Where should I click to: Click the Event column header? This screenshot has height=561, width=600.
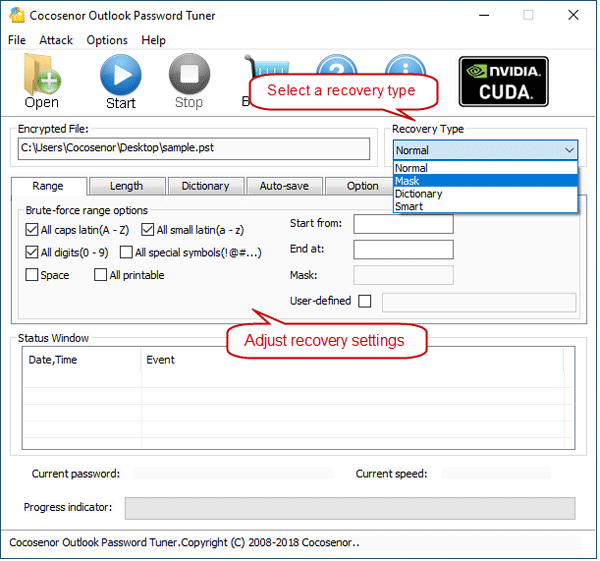click(352, 360)
